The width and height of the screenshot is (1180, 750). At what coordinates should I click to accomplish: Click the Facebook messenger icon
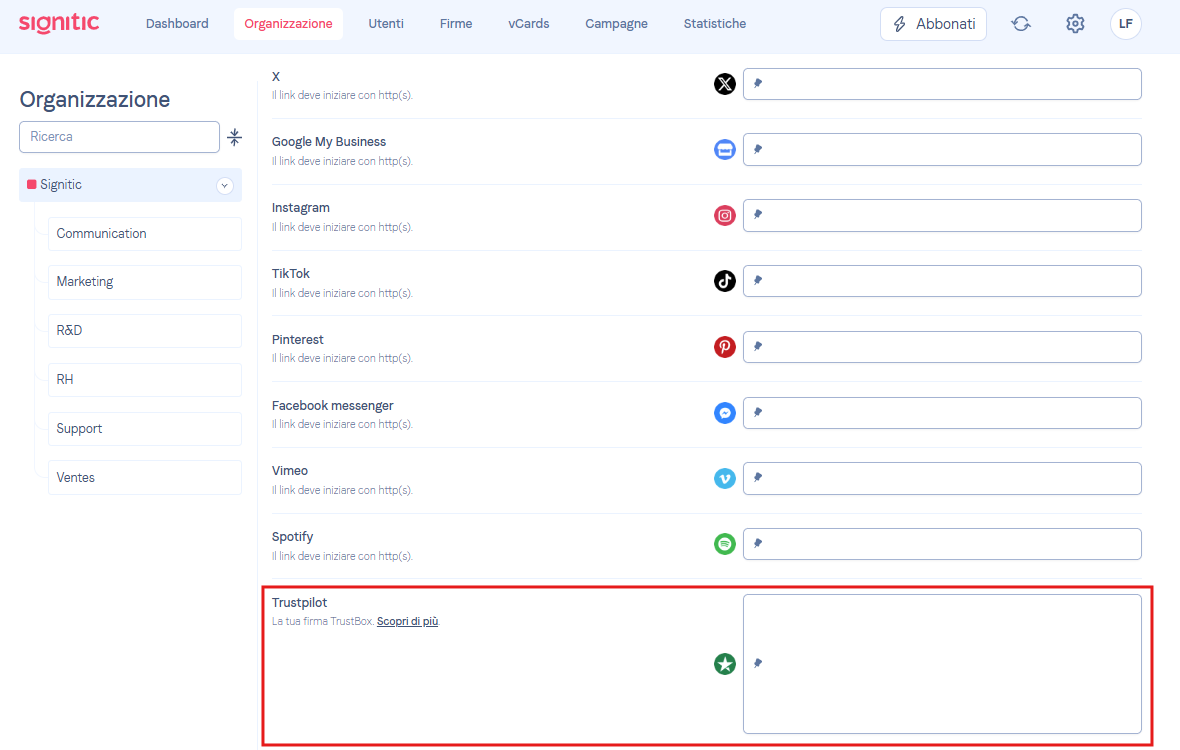(x=724, y=413)
